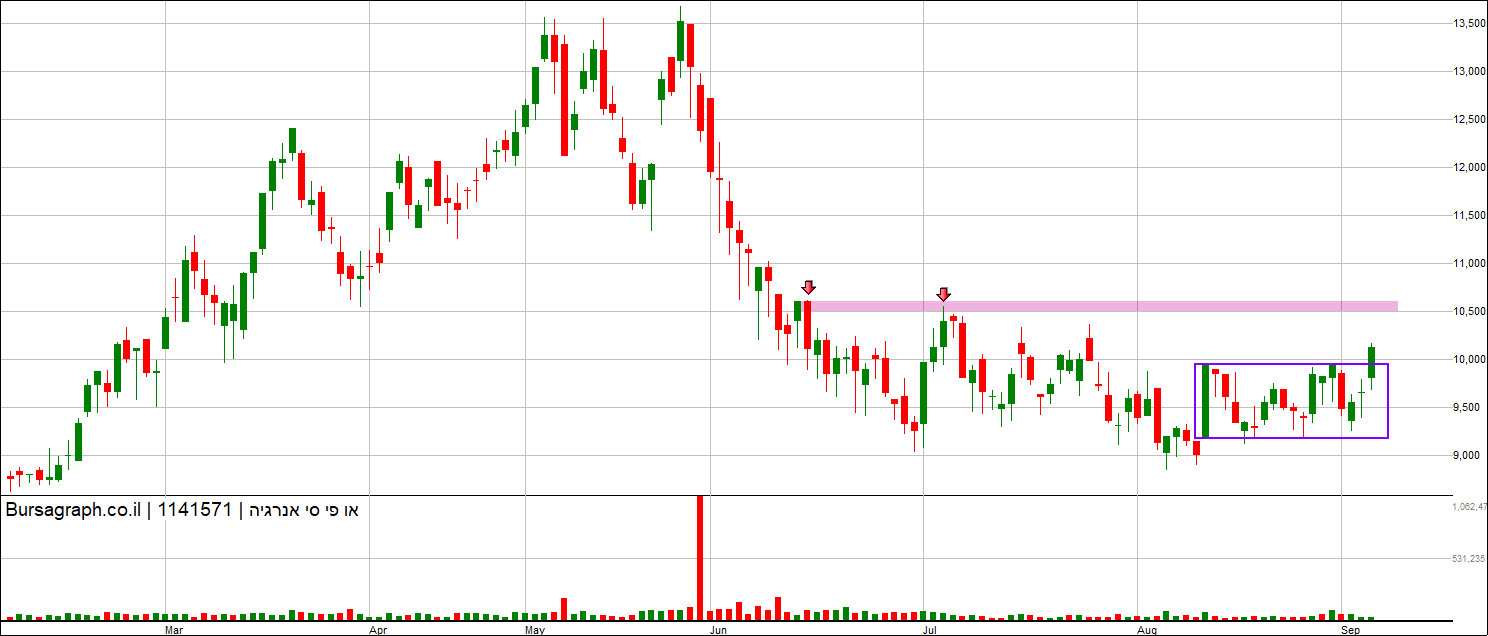1488x636 pixels.
Task: Click the 11,500 price axis label
Action: click(x=1469, y=215)
